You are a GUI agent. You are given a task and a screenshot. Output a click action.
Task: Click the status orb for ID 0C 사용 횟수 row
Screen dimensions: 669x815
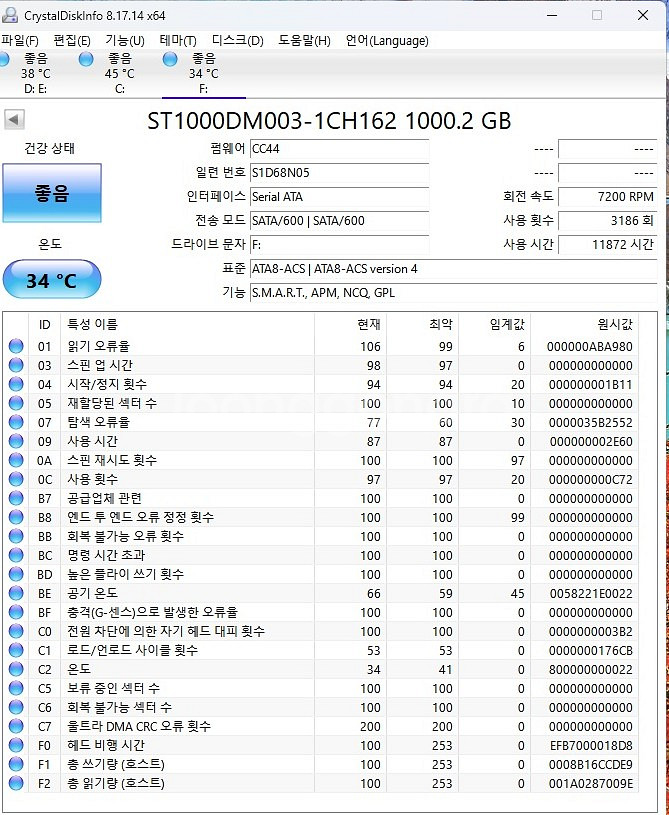click(x=16, y=479)
